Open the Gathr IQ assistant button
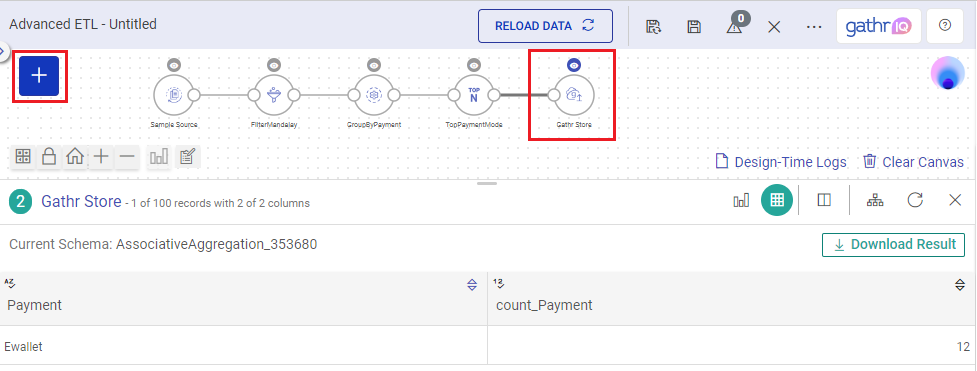Screen dimensions: 977x371 pos(879,26)
